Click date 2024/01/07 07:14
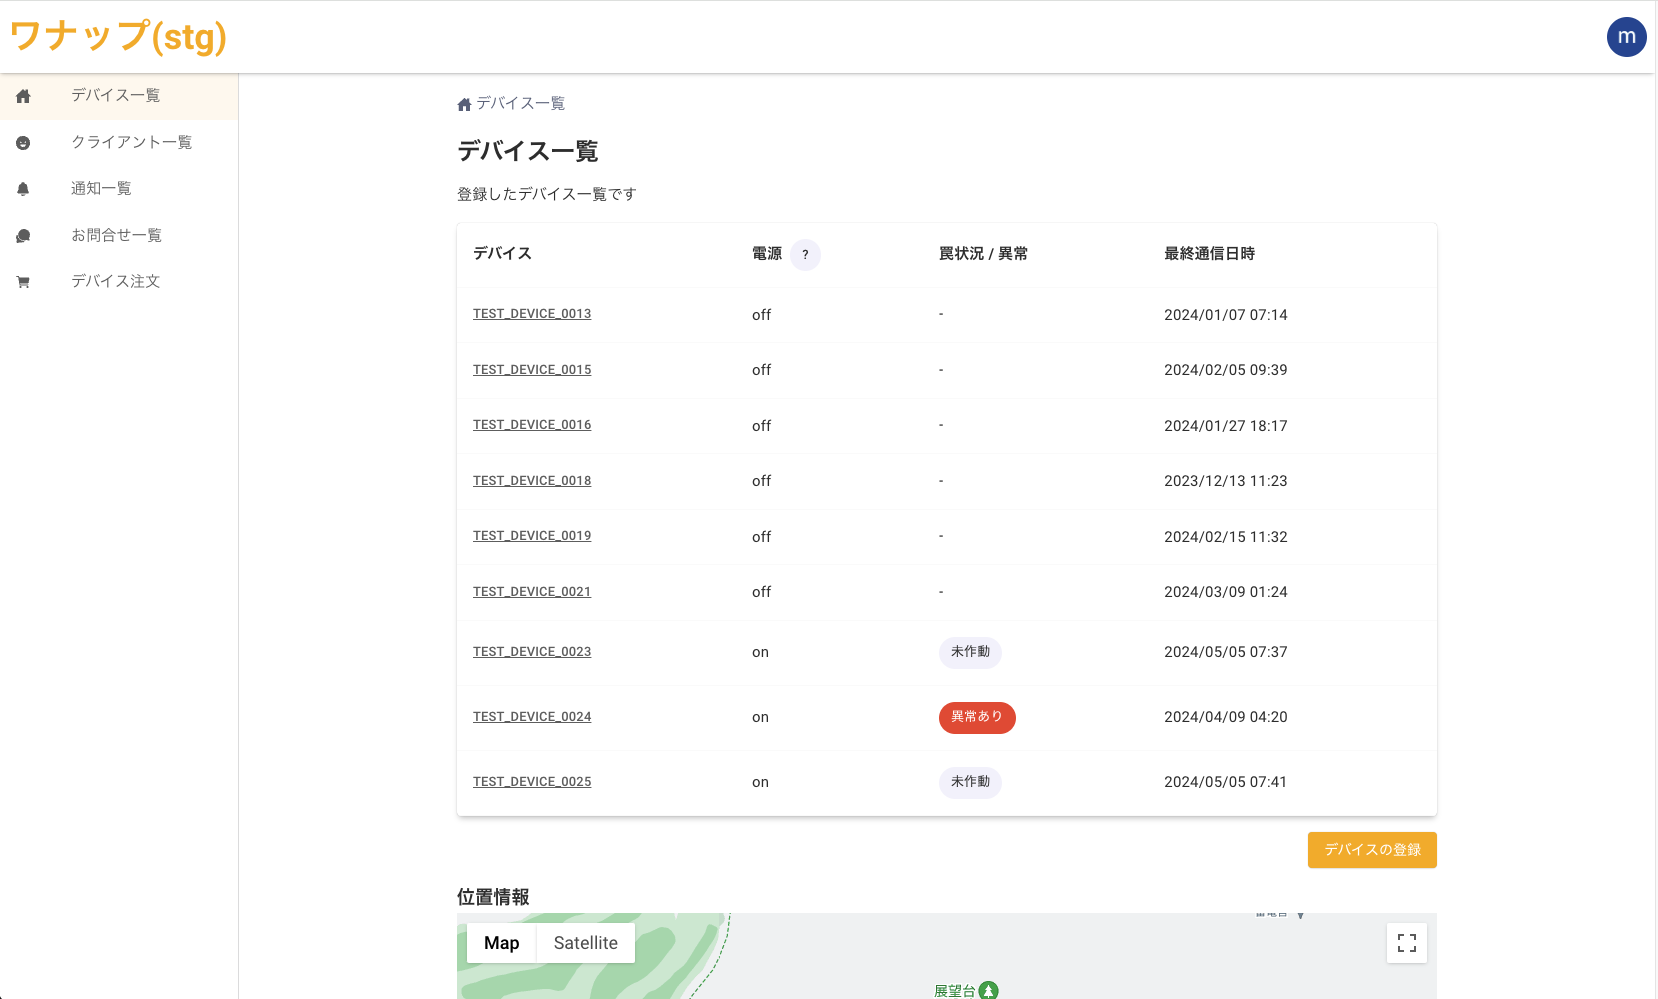1658x999 pixels. (1226, 315)
